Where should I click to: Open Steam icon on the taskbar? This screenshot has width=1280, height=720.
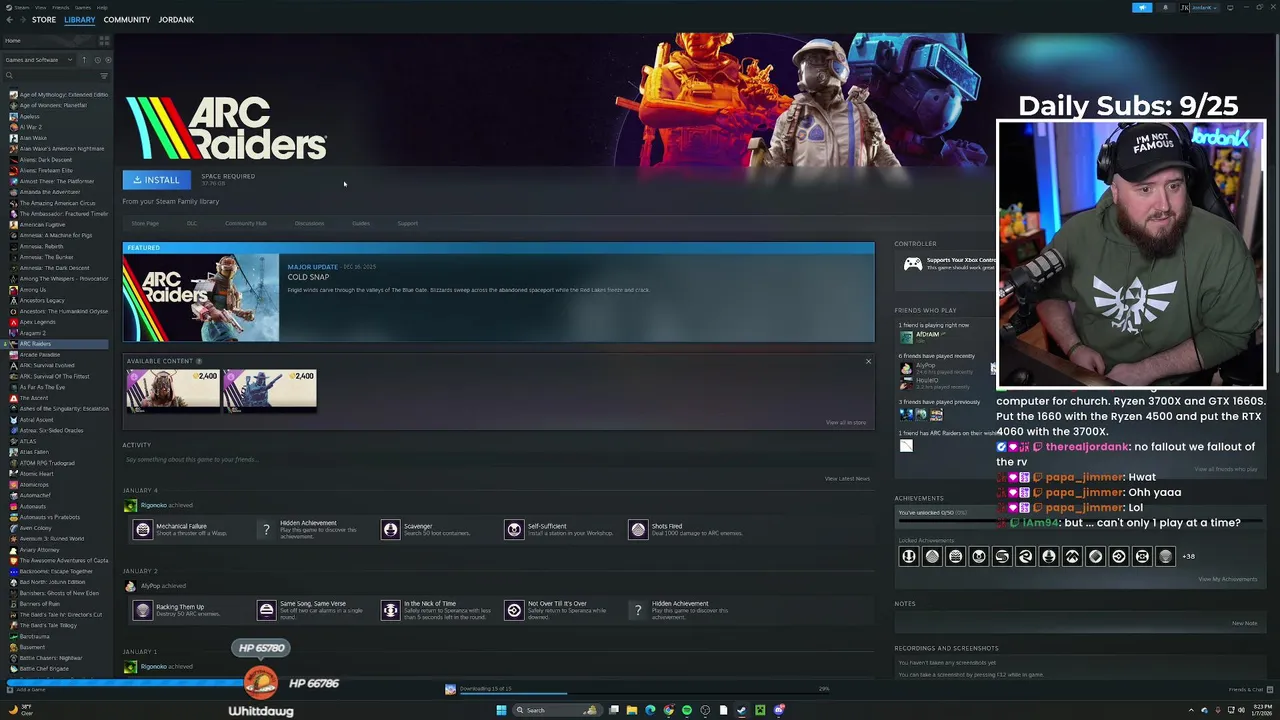[x=742, y=710]
